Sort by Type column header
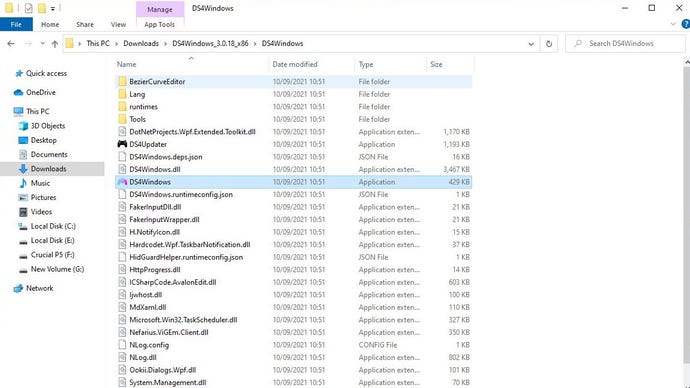The image size is (690, 388). tap(390, 64)
